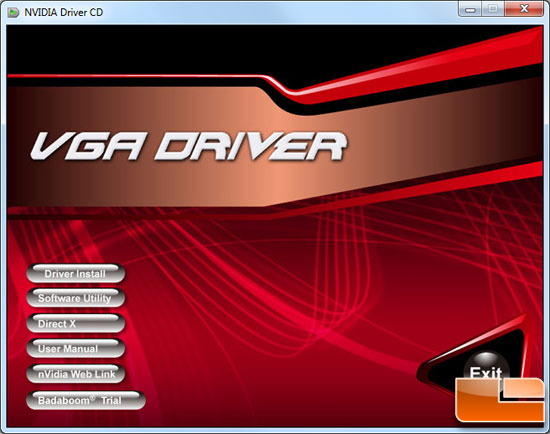The image size is (550, 434).
Task: Select the Direct X button
Action: 75,323
